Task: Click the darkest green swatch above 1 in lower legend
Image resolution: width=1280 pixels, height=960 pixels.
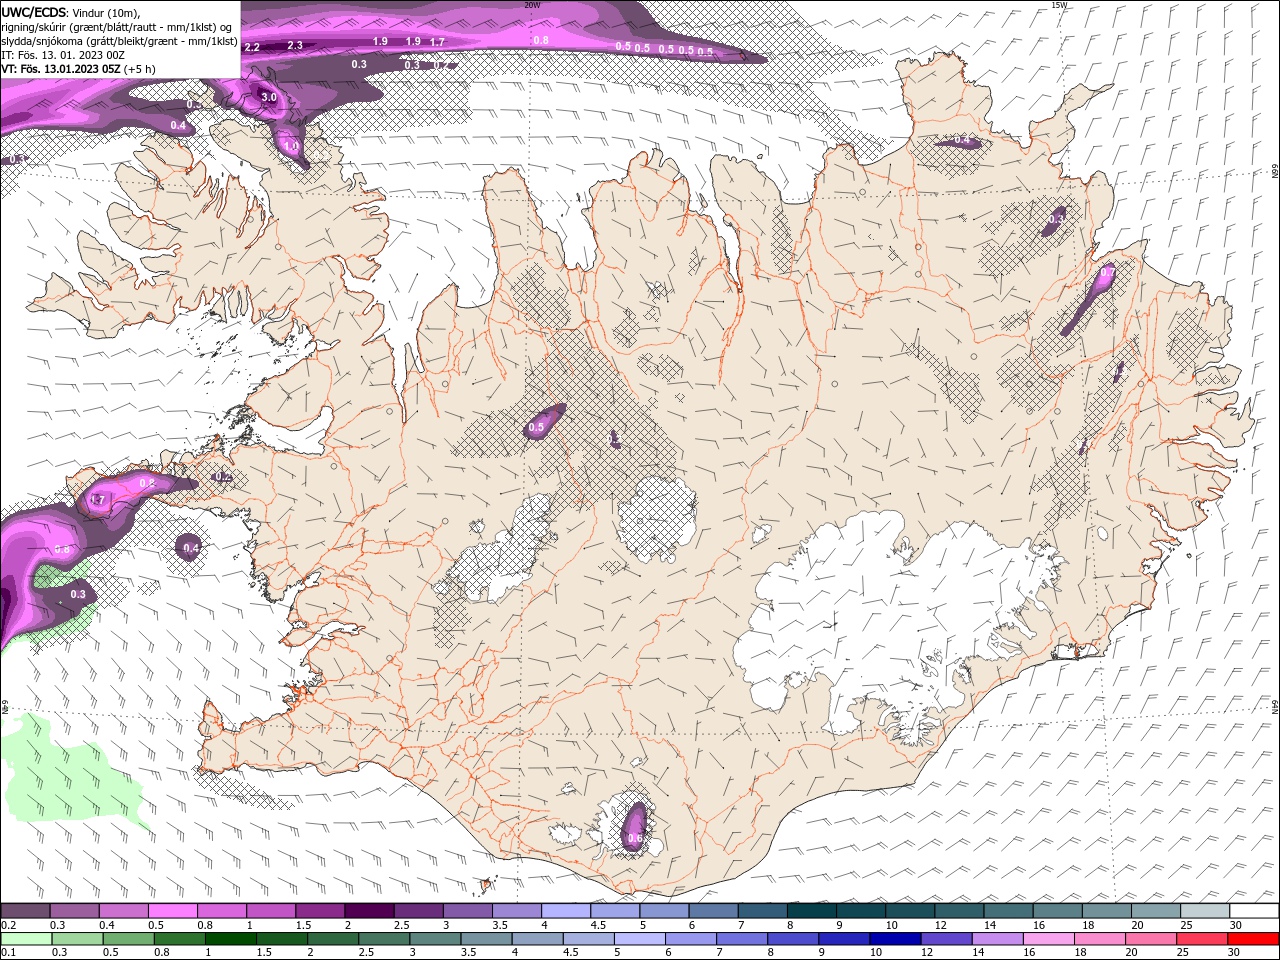Action: point(230,939)
